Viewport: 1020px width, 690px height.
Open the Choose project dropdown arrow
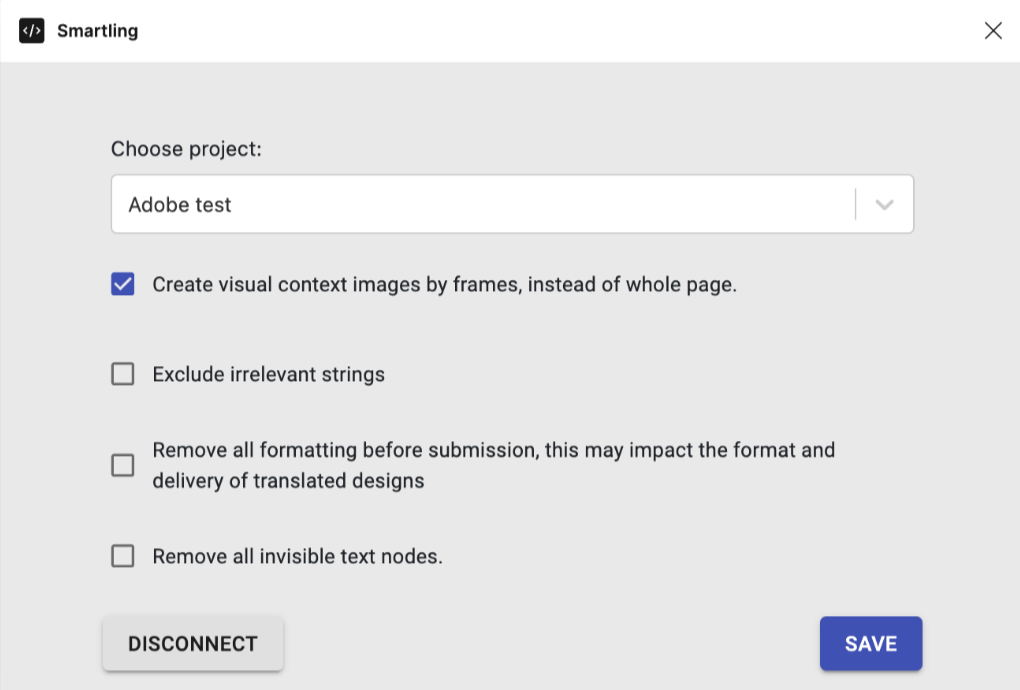[884, 205]
